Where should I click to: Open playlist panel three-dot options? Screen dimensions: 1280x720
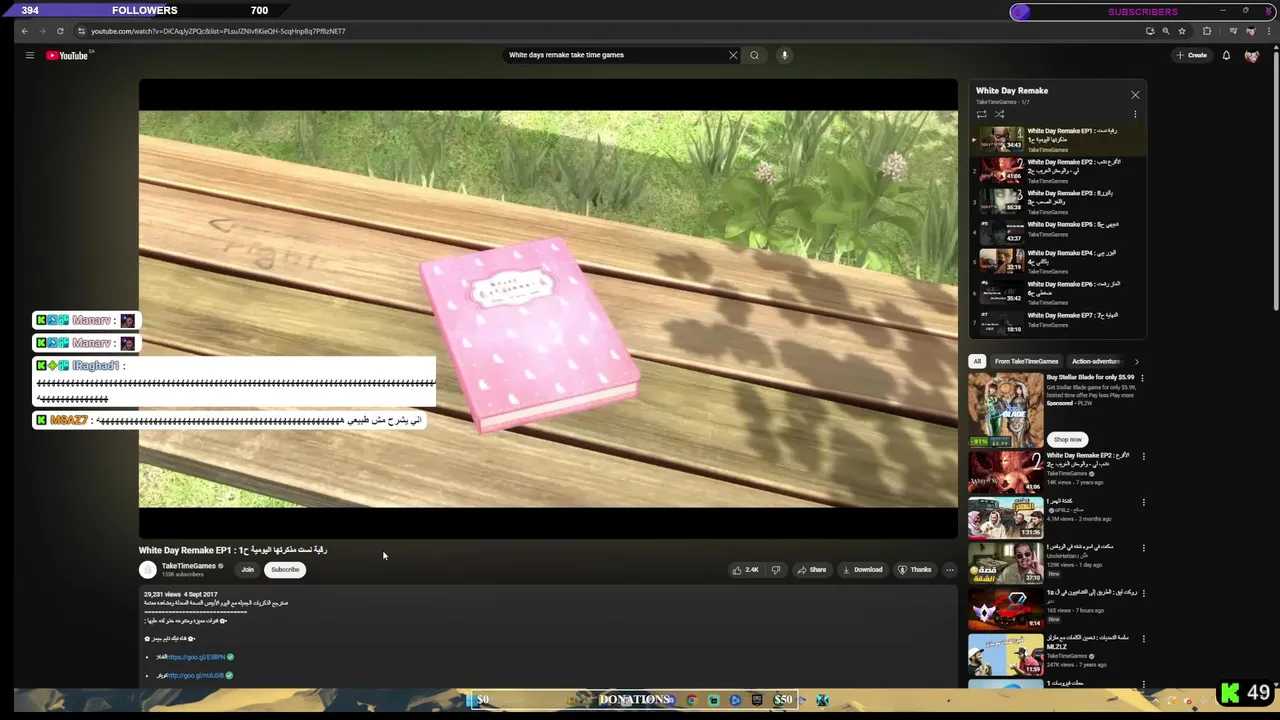(x=1135, y=114)
